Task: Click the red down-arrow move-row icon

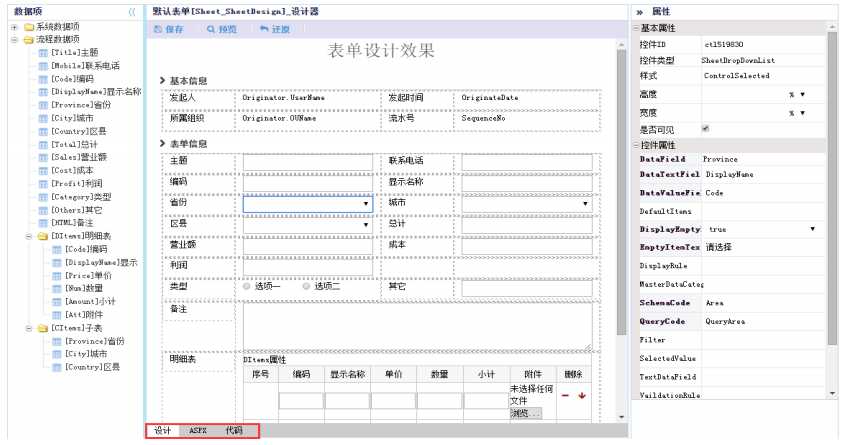Action: 582,396
